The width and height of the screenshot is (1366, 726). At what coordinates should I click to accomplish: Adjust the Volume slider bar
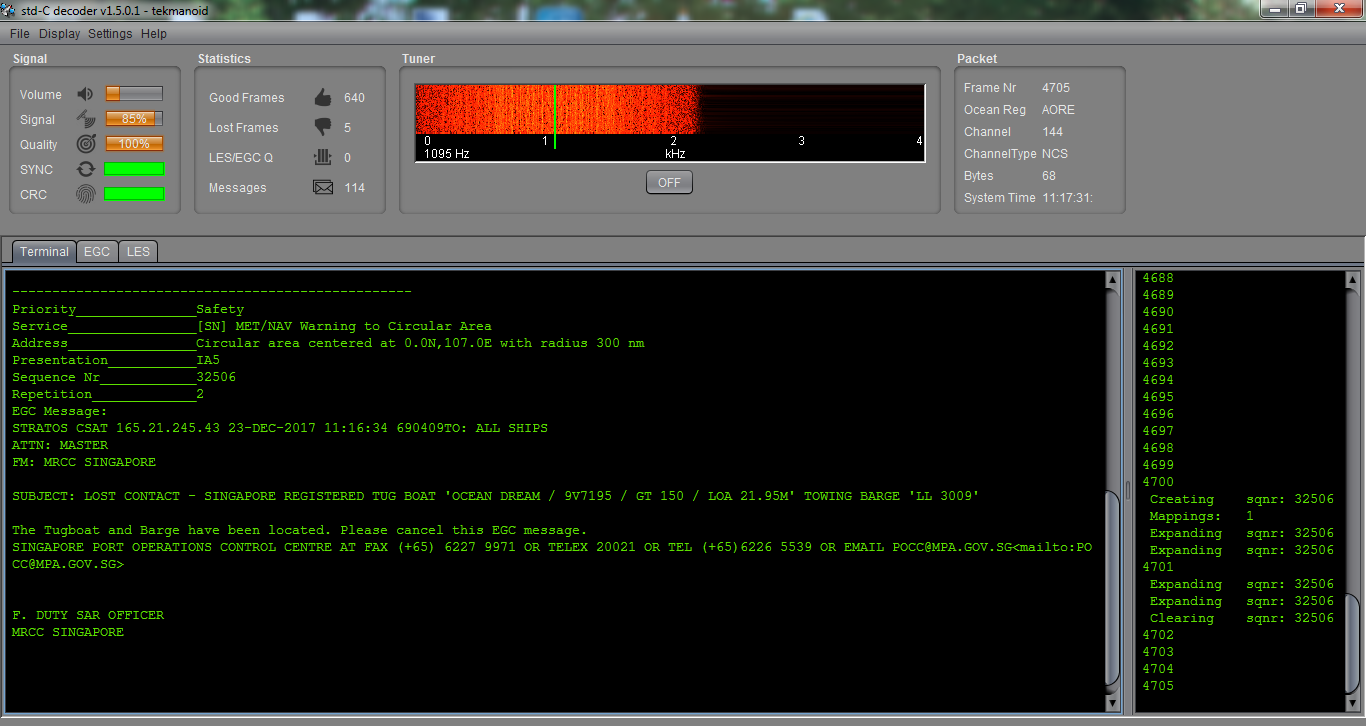[x=135, y=94]
